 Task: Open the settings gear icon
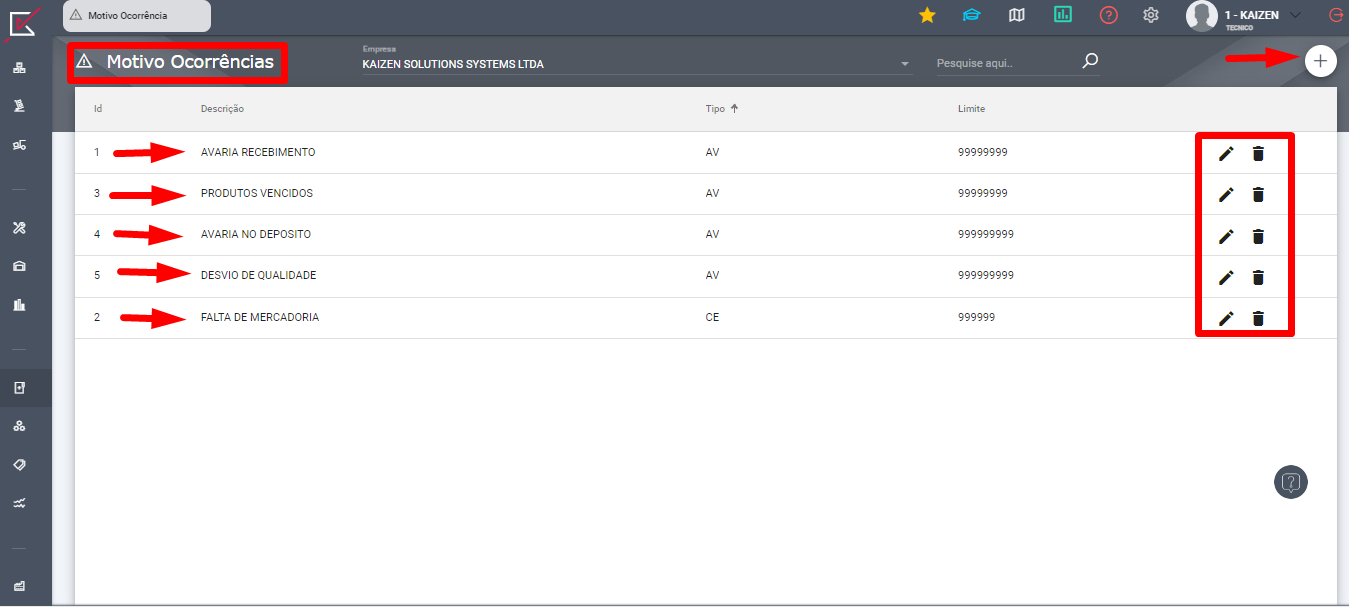(1151, 15)
